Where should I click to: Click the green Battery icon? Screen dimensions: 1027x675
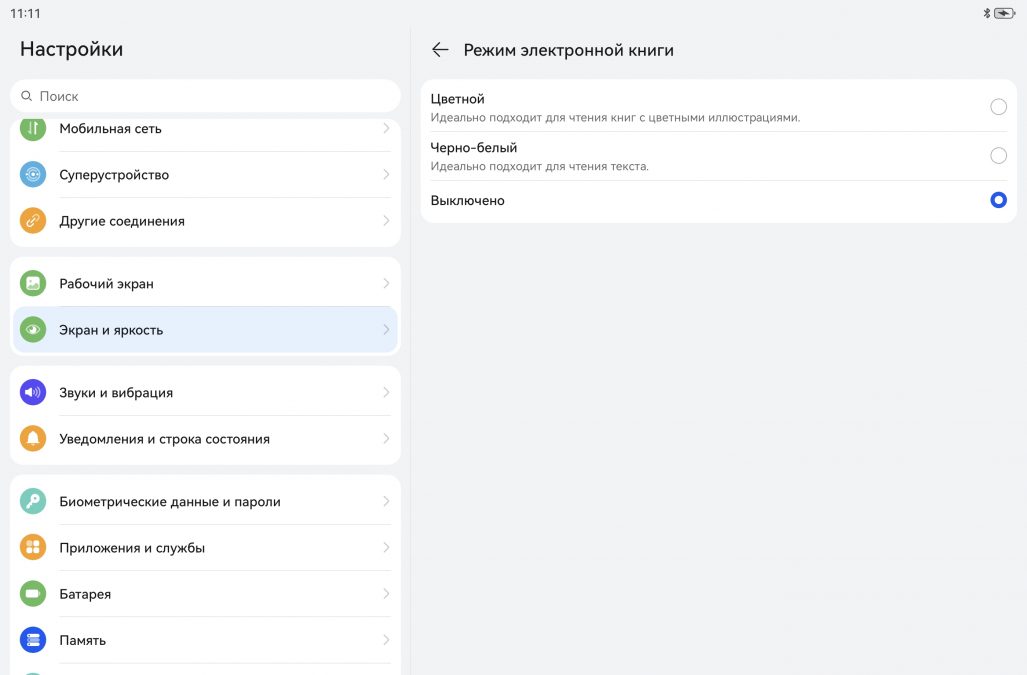click(33, 594)
